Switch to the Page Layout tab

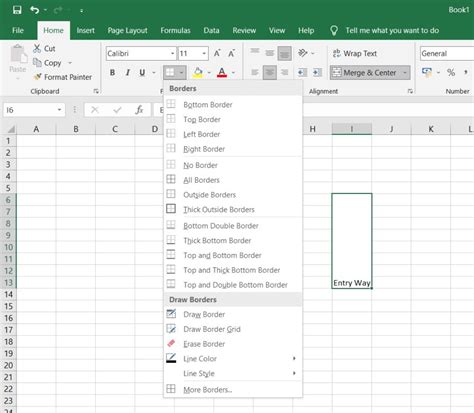pyautogui.click(x=127, y=31)
